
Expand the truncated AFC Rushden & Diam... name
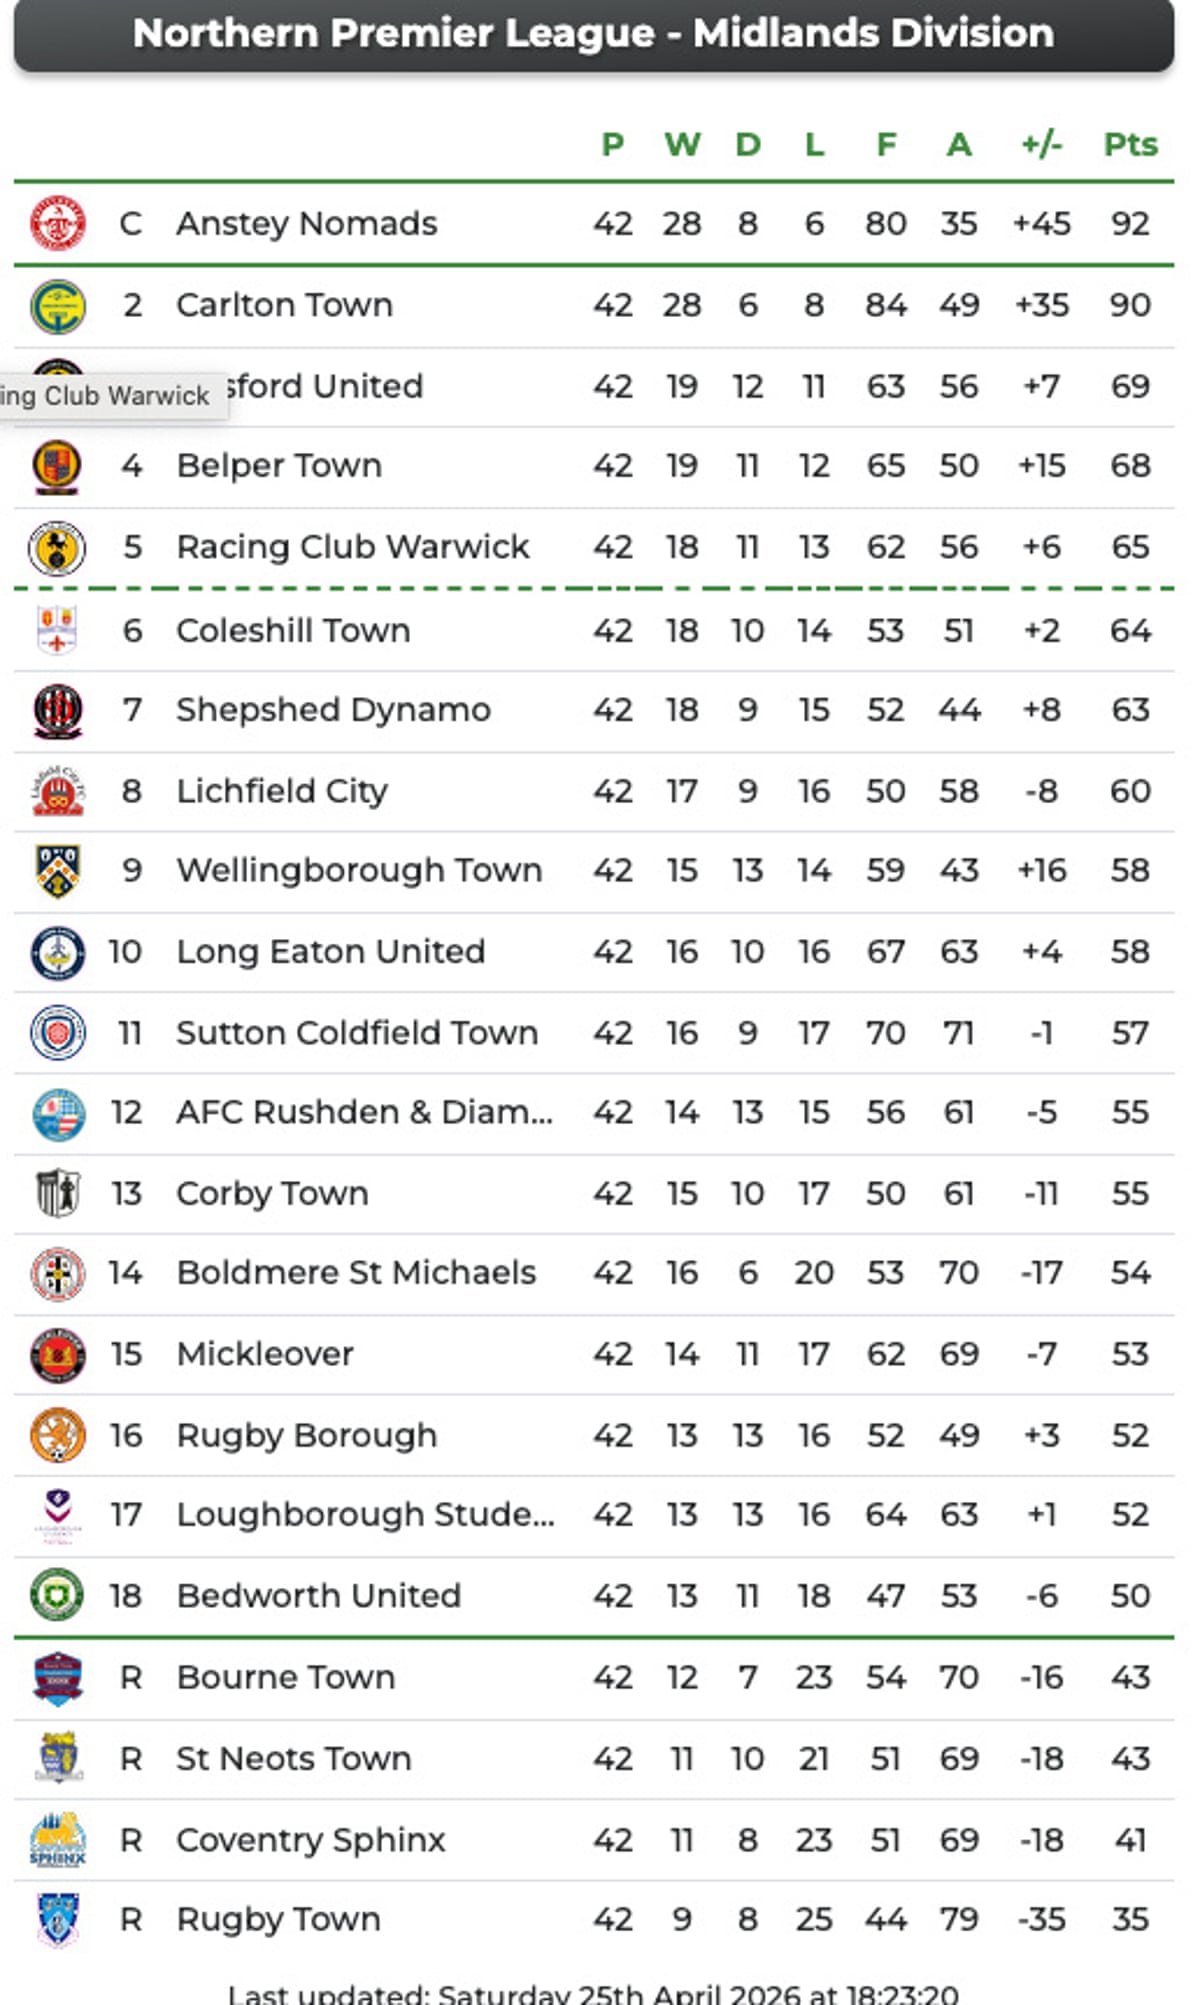click(x=365, y=1112)
